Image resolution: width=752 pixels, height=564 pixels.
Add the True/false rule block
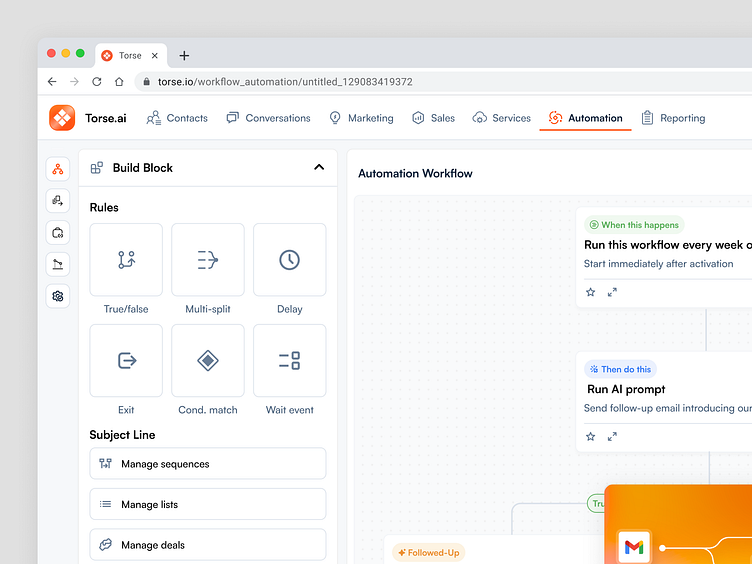126,259
